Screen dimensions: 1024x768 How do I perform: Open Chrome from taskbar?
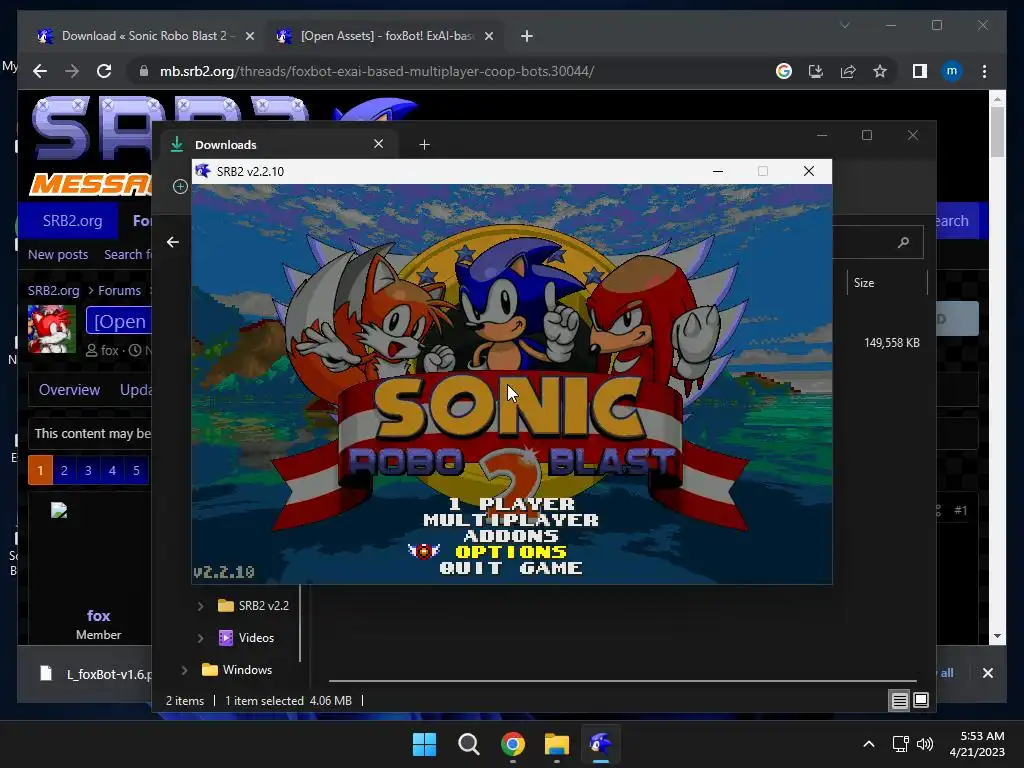513,744
